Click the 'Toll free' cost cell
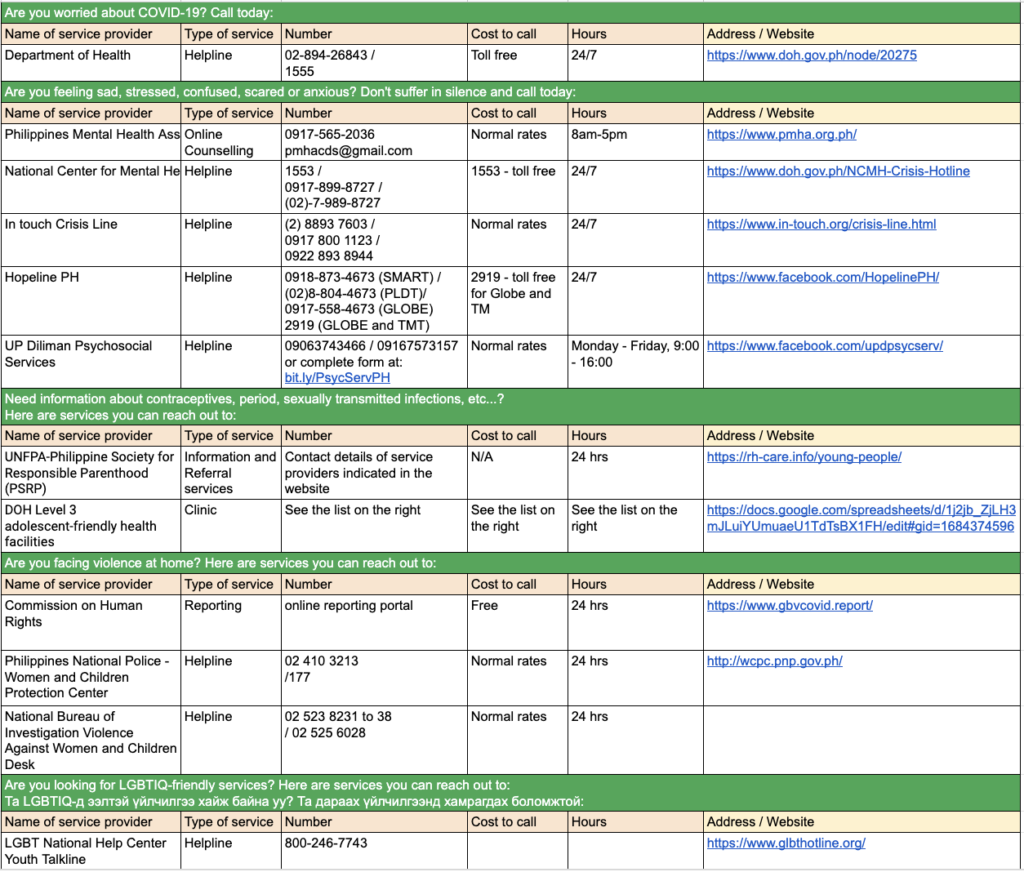This screenshot has height=872, width=1024. click(517, 63)
